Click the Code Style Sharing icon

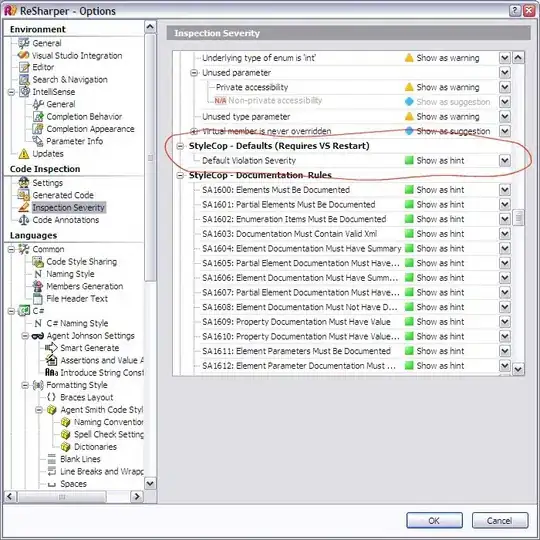[38, 261]
